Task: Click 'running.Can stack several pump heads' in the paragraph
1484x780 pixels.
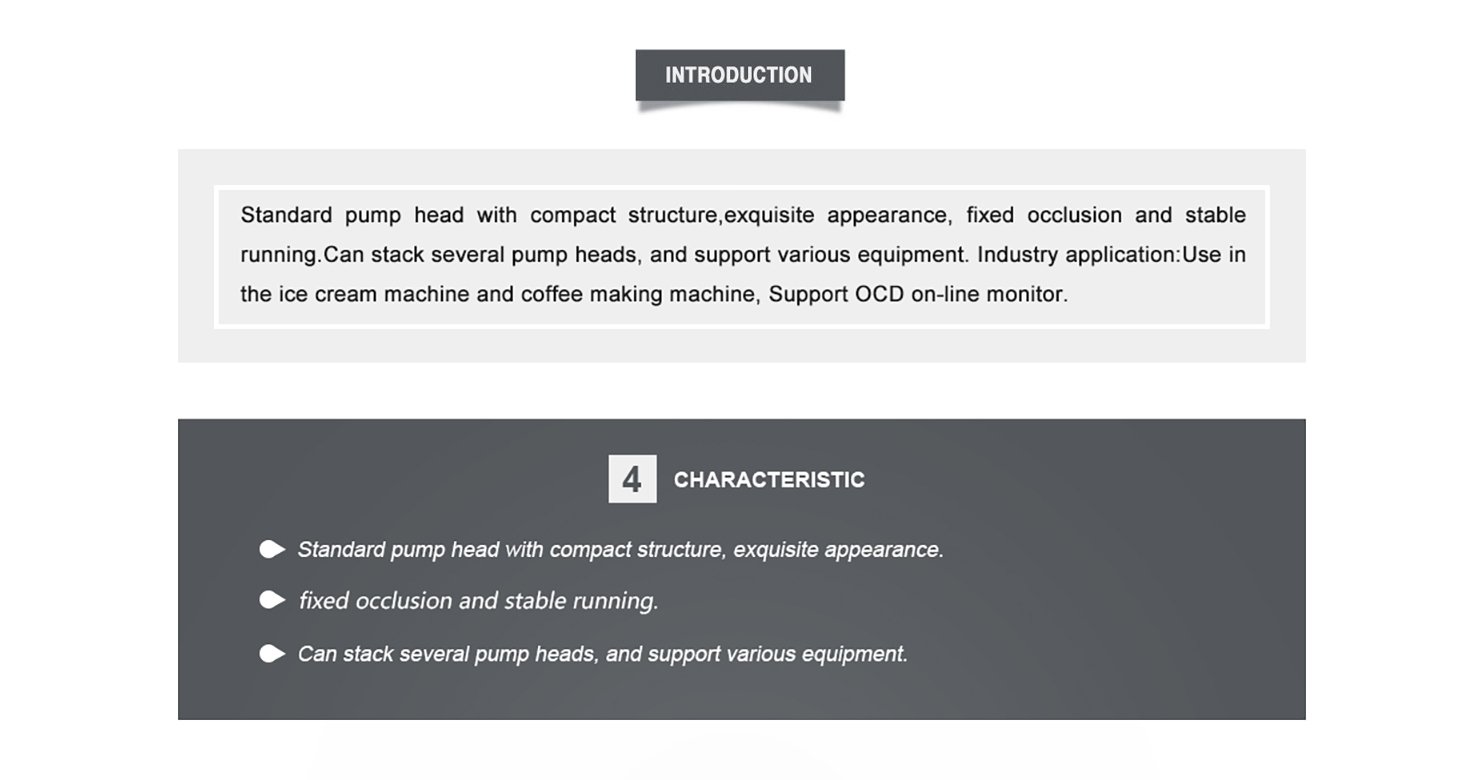Action: (439, 255)
